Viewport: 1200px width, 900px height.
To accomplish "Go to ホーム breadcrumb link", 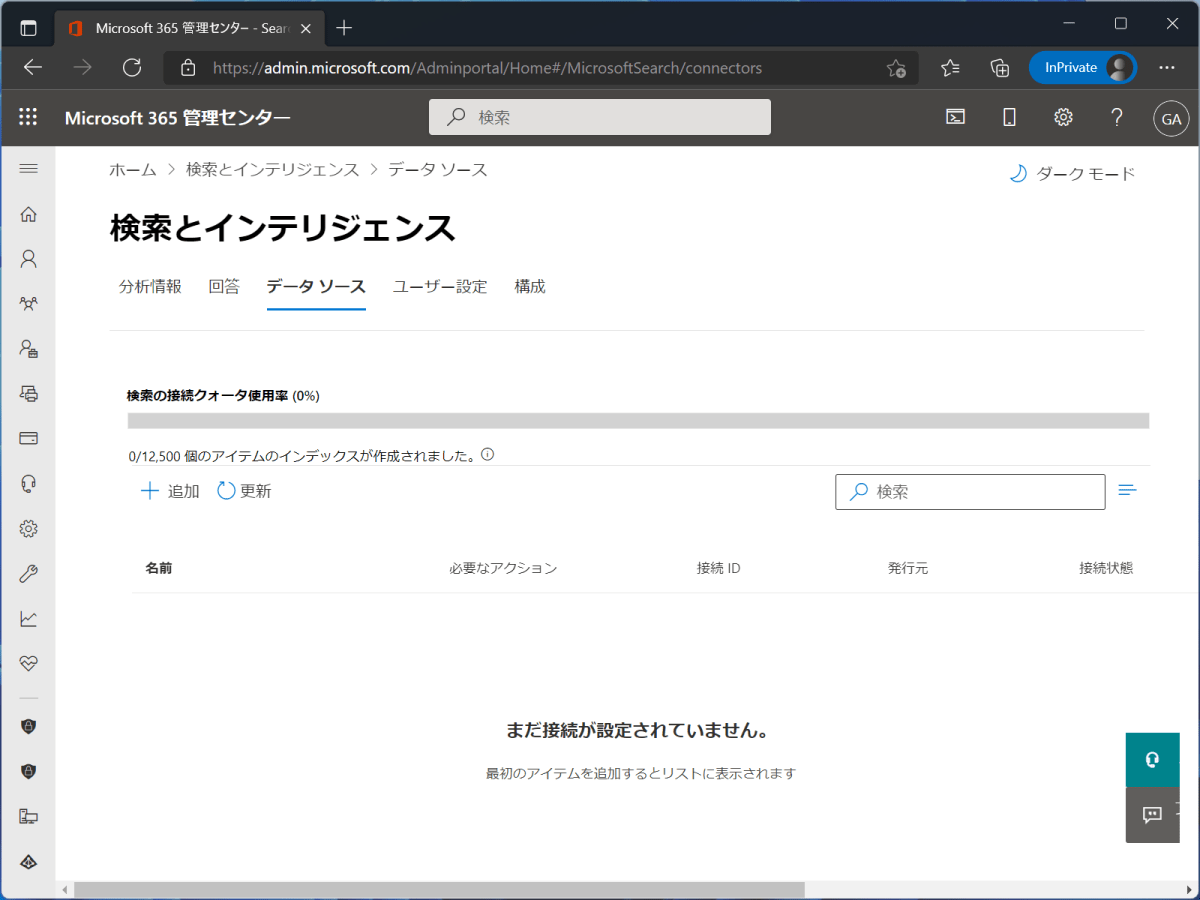I will pos(133,170).
